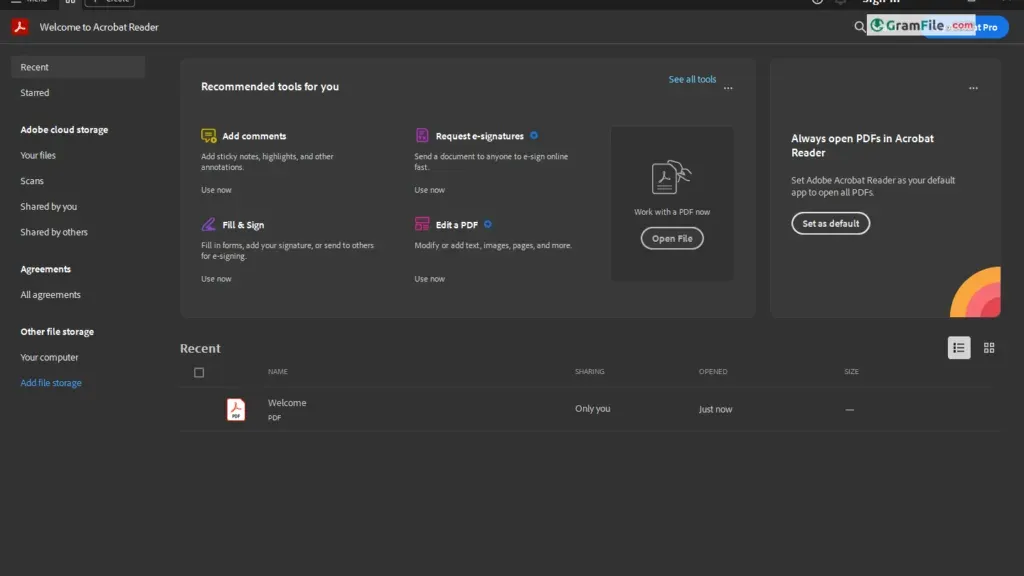1024x576 pixels.
Task: Click the Add comments tool title
Action: tap(254, 136)
